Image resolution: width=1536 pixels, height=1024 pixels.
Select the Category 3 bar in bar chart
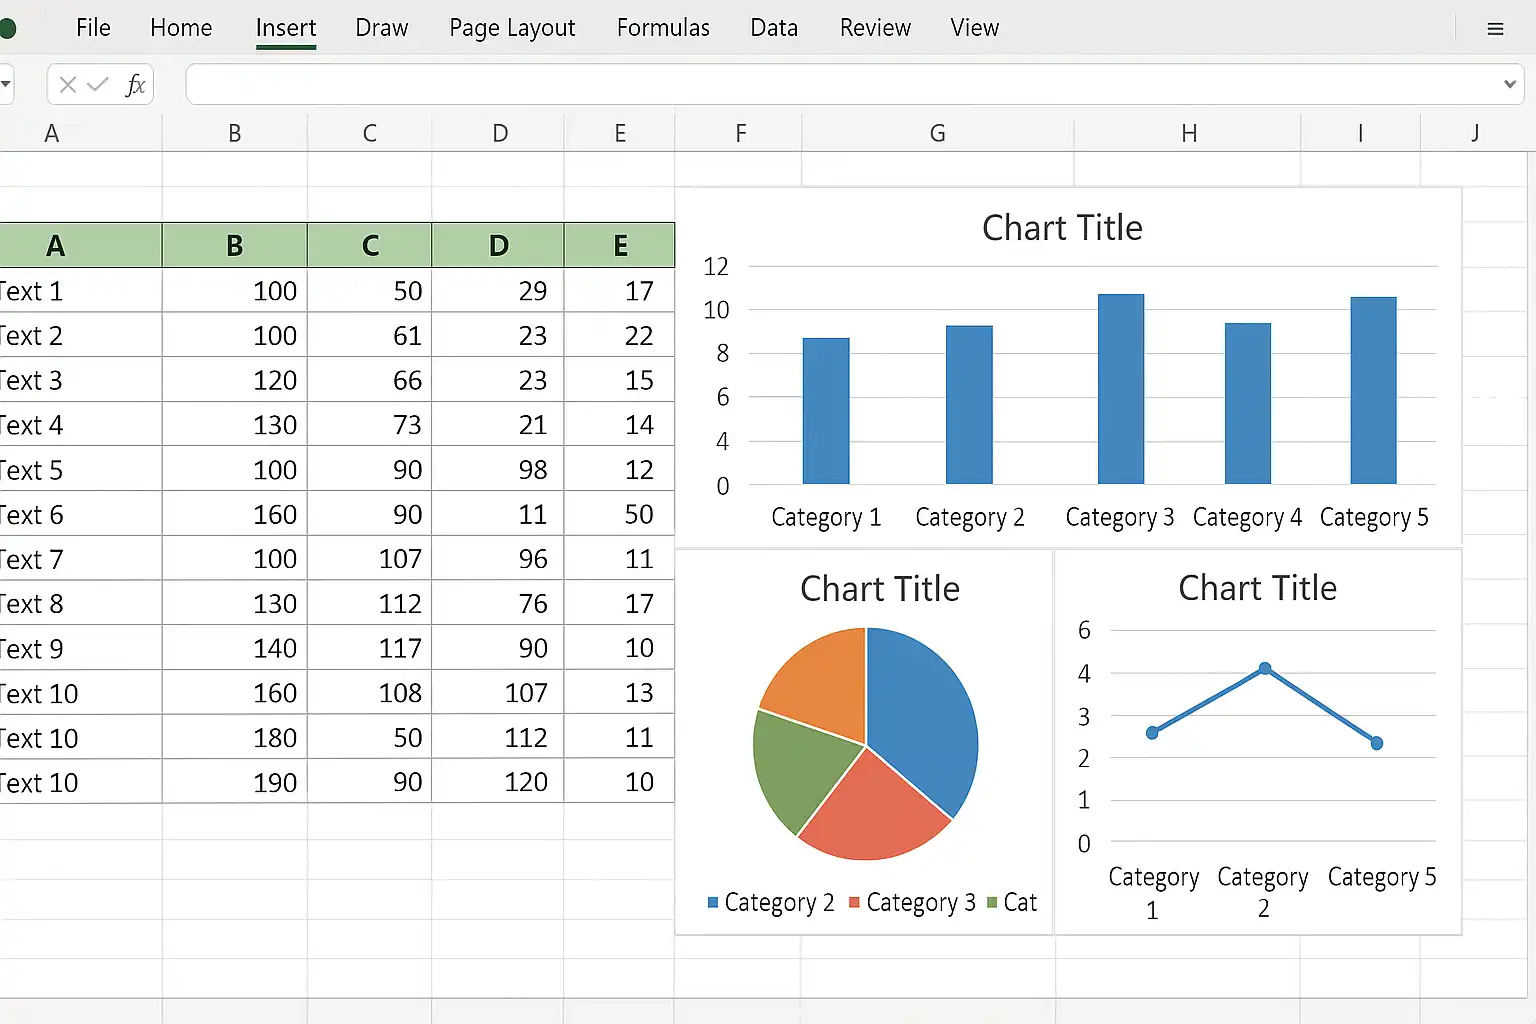click(1120, 390)
